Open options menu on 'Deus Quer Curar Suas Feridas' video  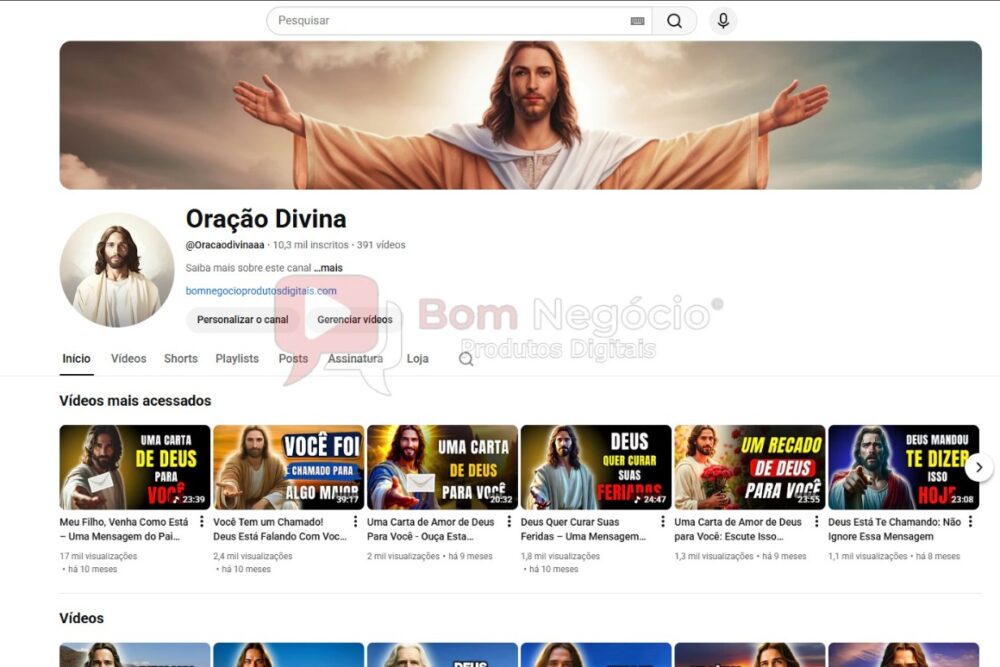662,522
